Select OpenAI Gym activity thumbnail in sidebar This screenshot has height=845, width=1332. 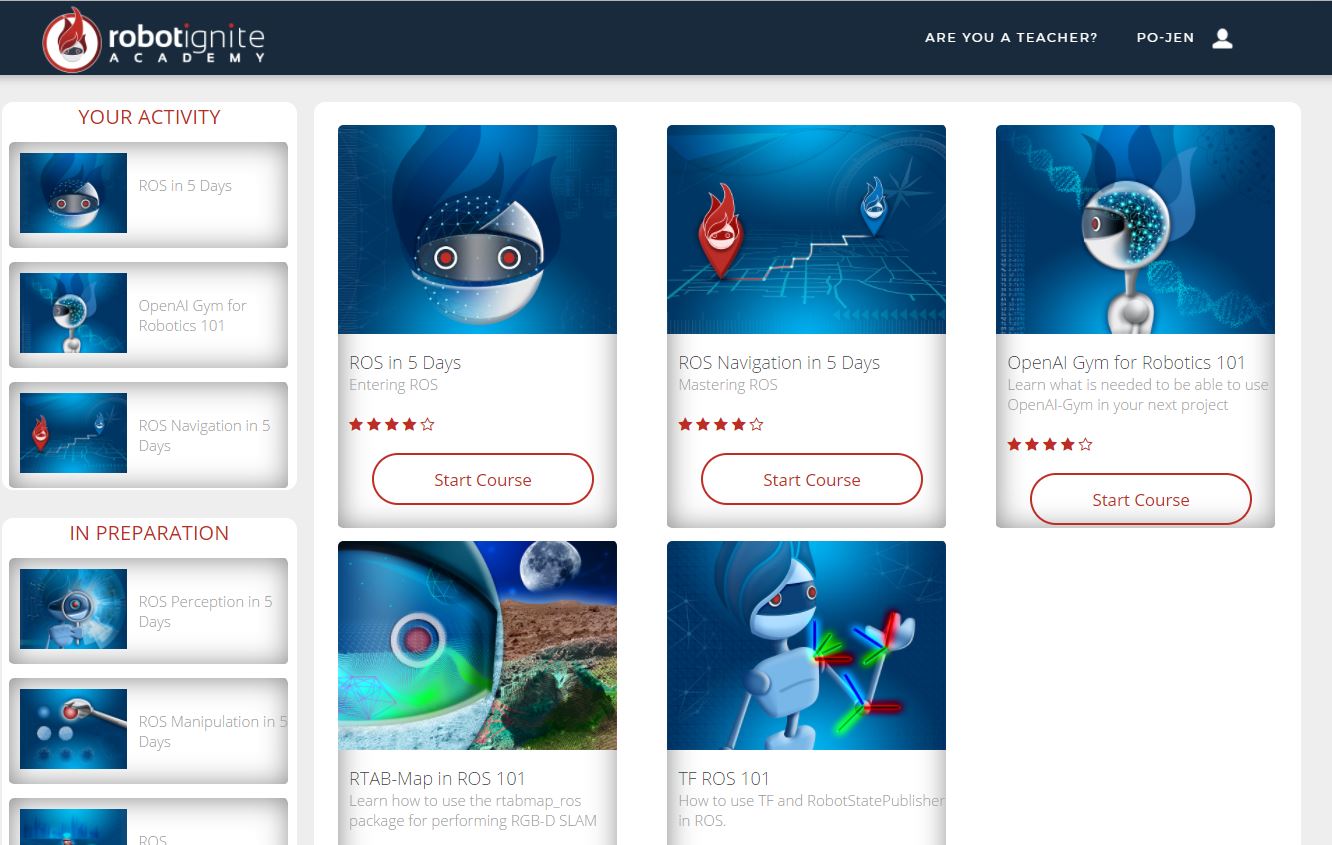click(x=73, y=313)
